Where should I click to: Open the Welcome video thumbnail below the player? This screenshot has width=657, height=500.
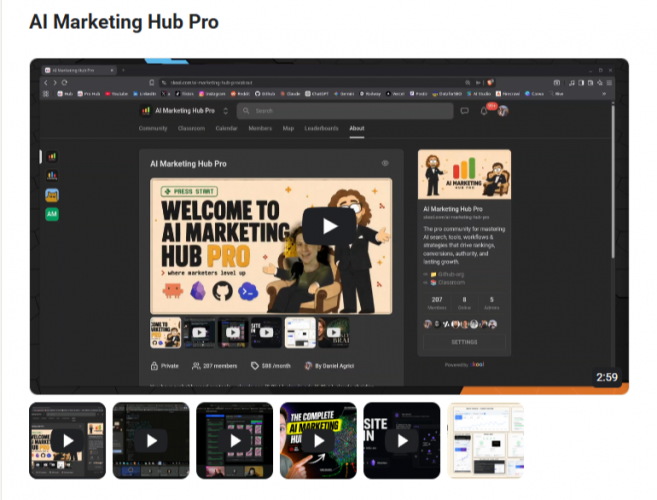point(67,440)
